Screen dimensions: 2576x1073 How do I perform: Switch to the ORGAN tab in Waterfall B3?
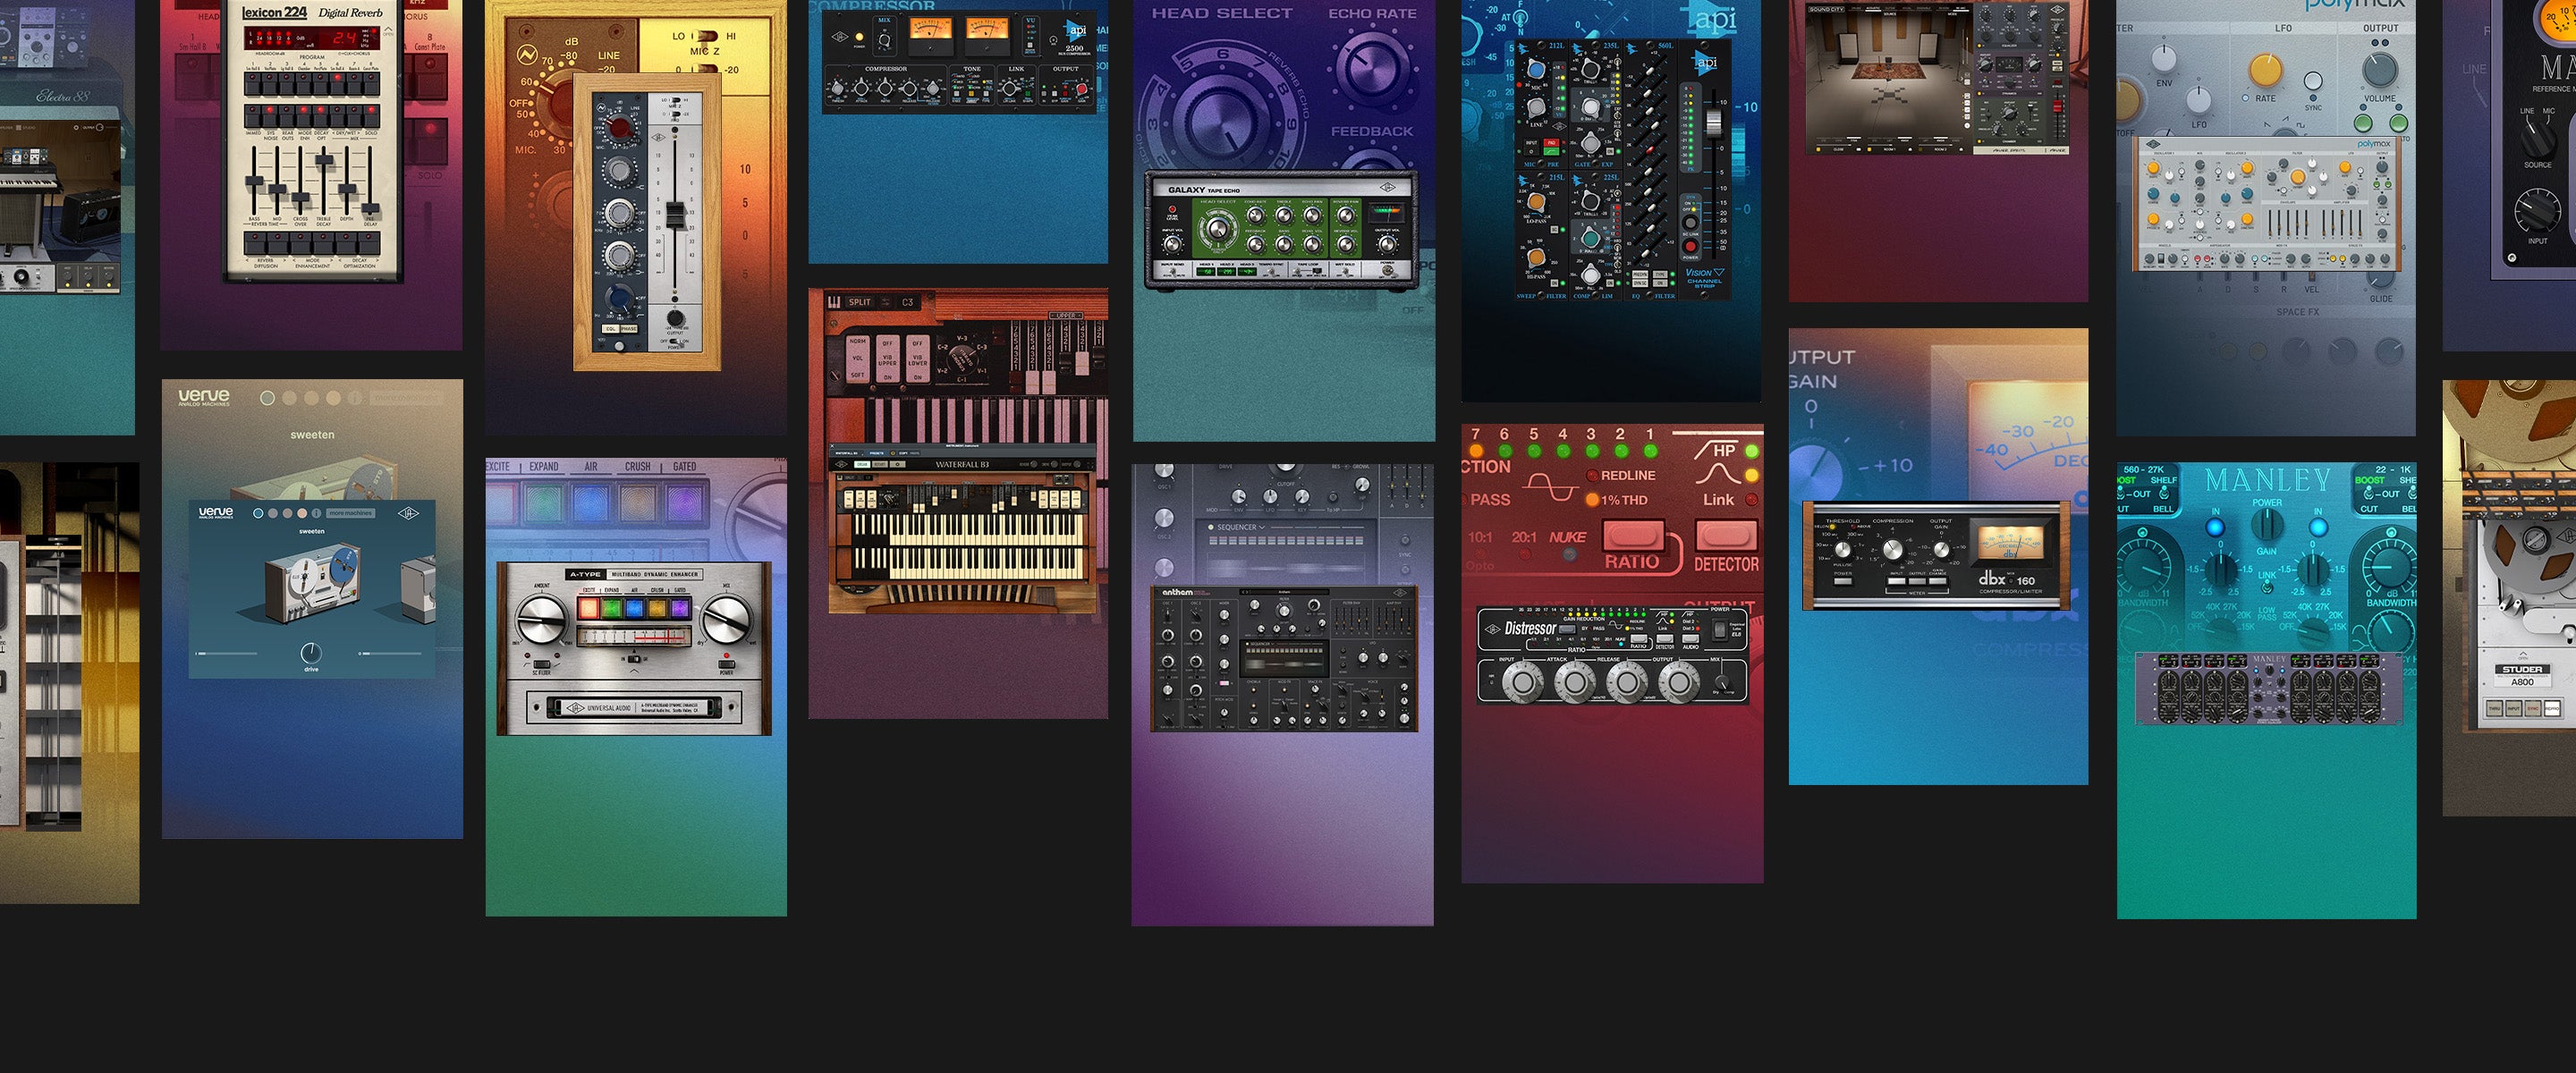pyautogui.click(x=863, y=464)
